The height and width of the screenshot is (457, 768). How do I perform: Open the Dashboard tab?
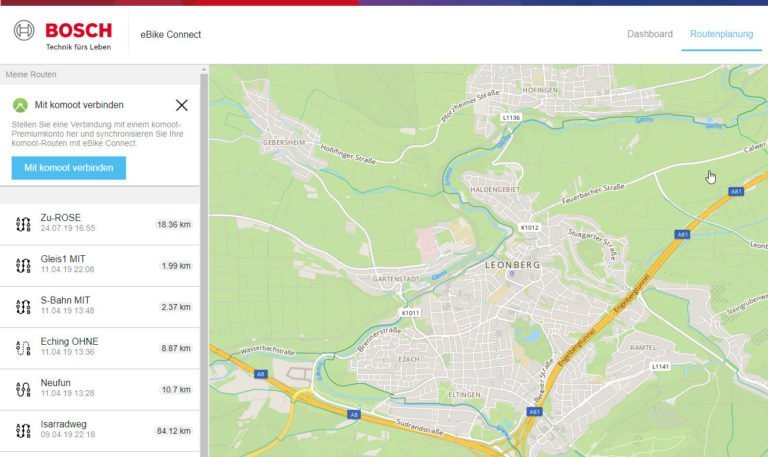click(x=649, y=34)
